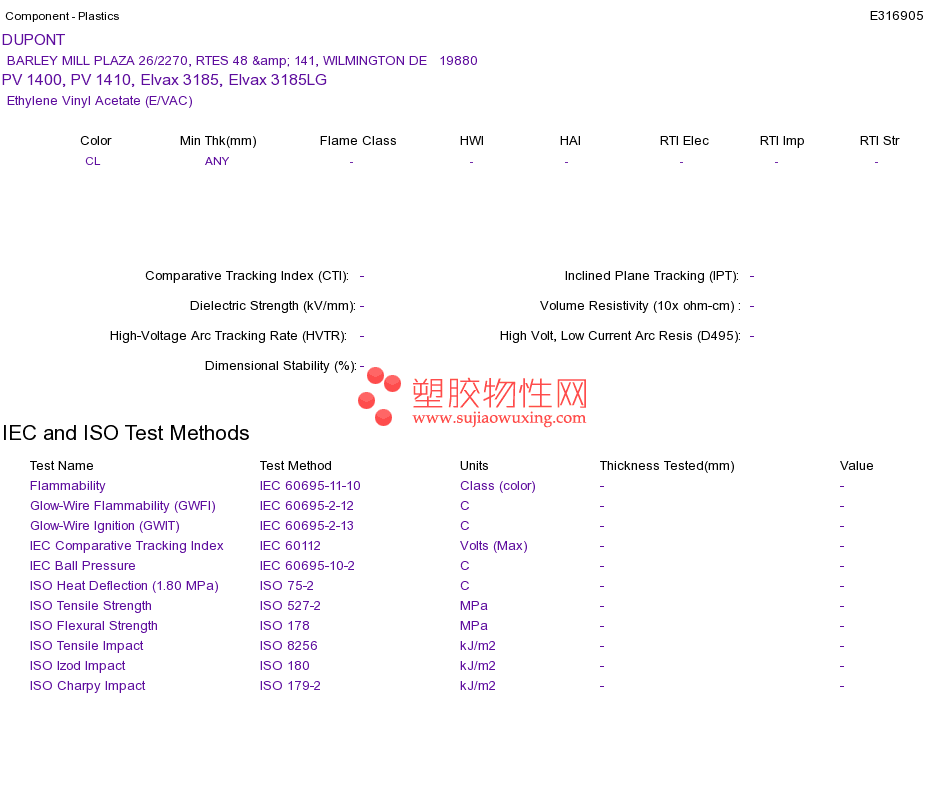Screen dimensions: 950x800
Task: Open ISO Tensile Strength test
Action: [91, 606]
